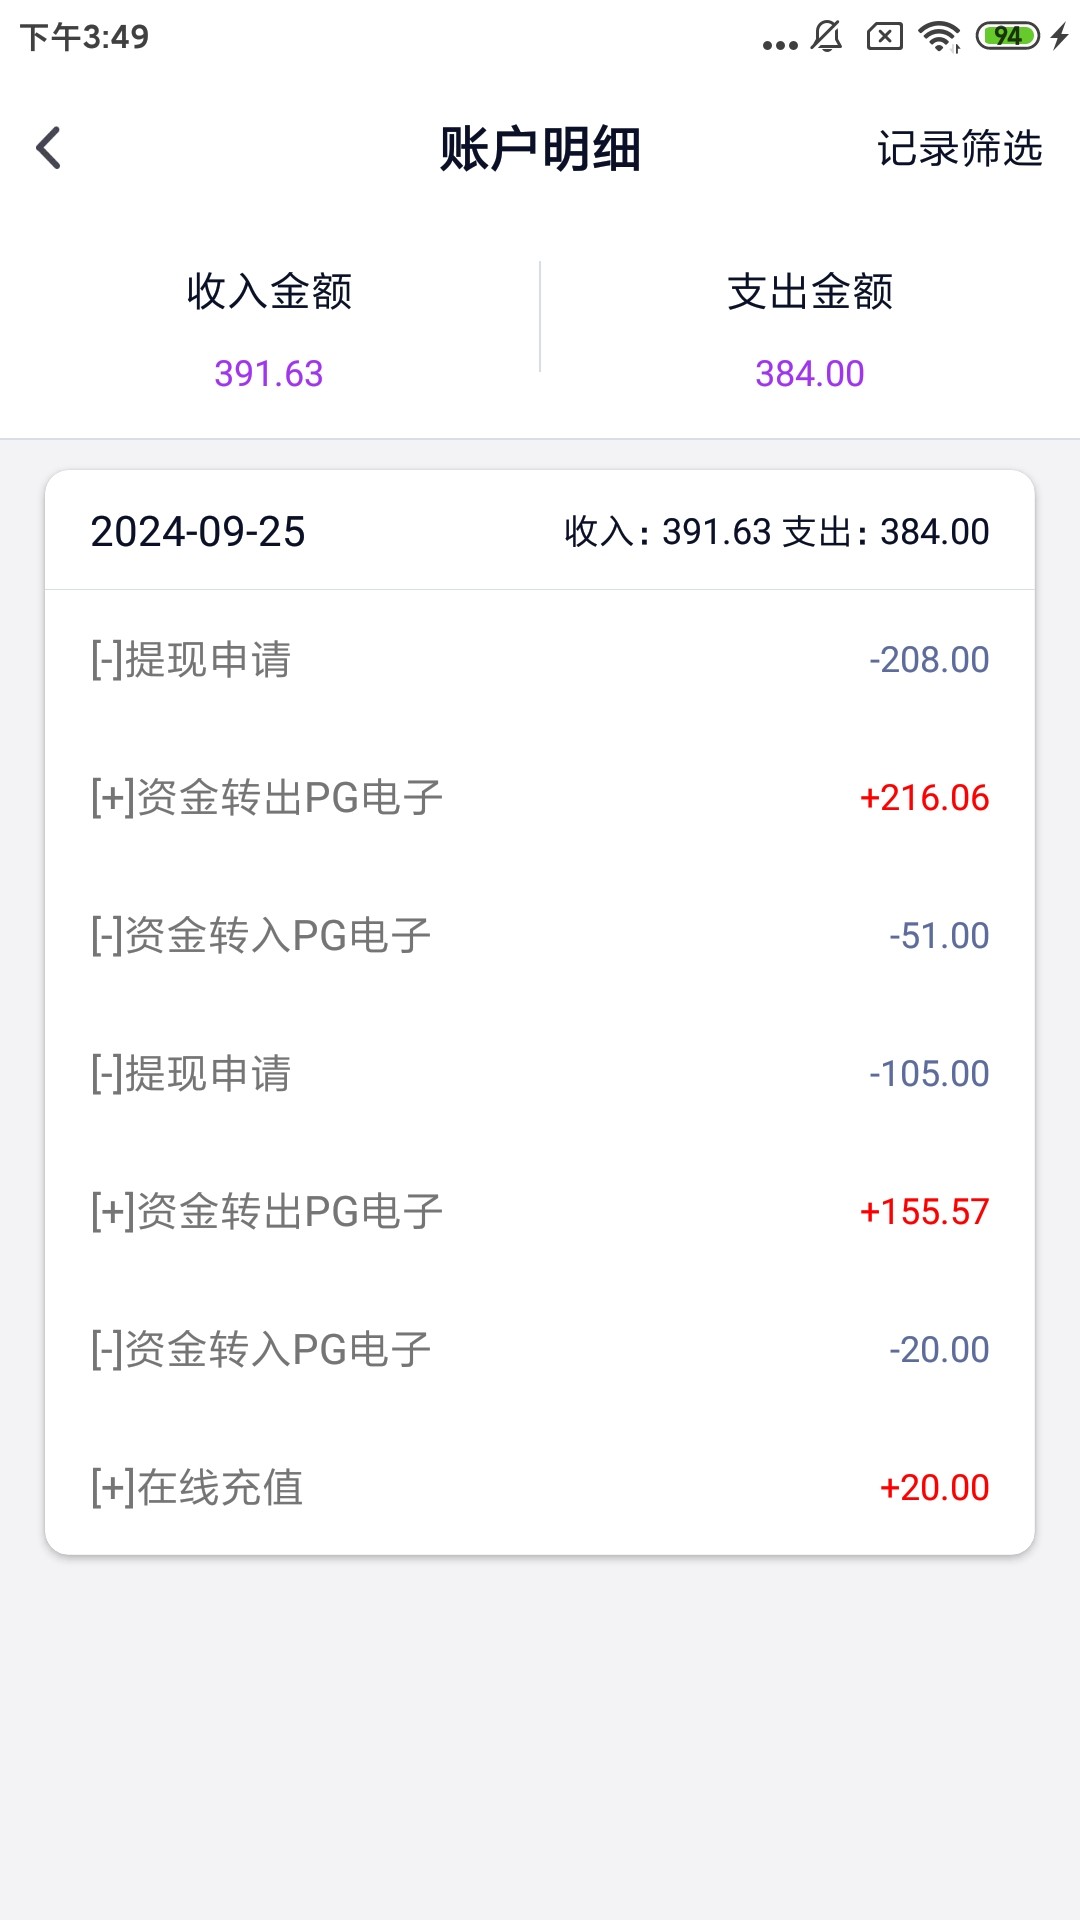Tap the battery level indicator
The width and height of the screenshot is (1080, 1920).
[1007, 37]
